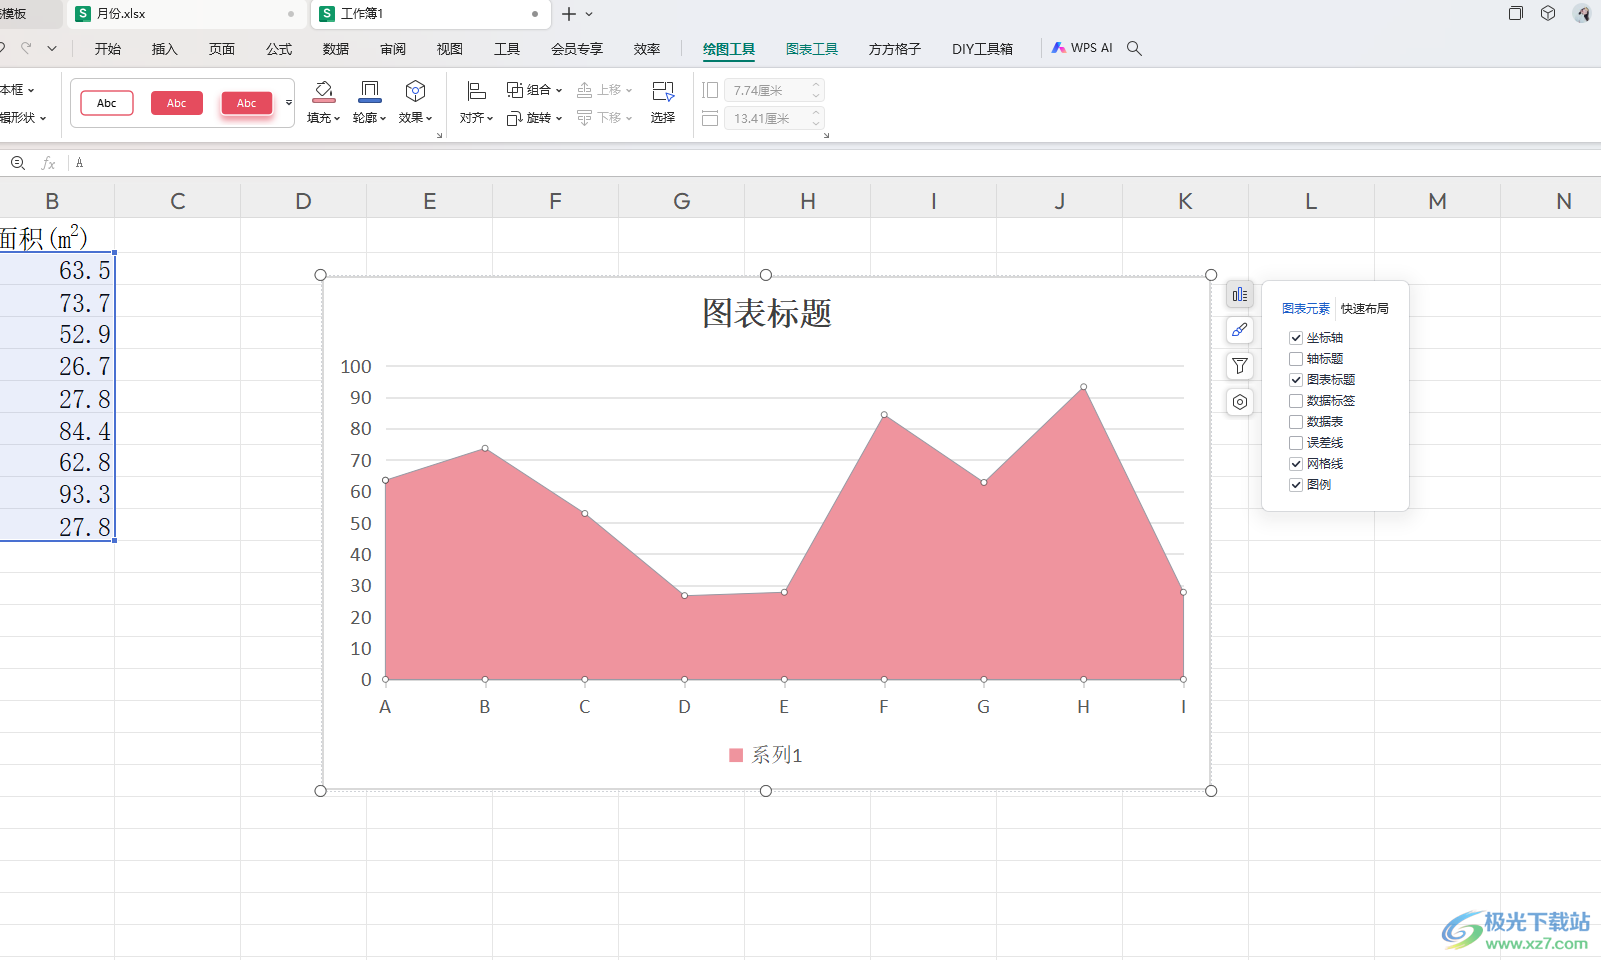Screen dimensions: 1601x960
Task: Uncheck the 图例 checkbox
Action: [x=1296, y=485]
